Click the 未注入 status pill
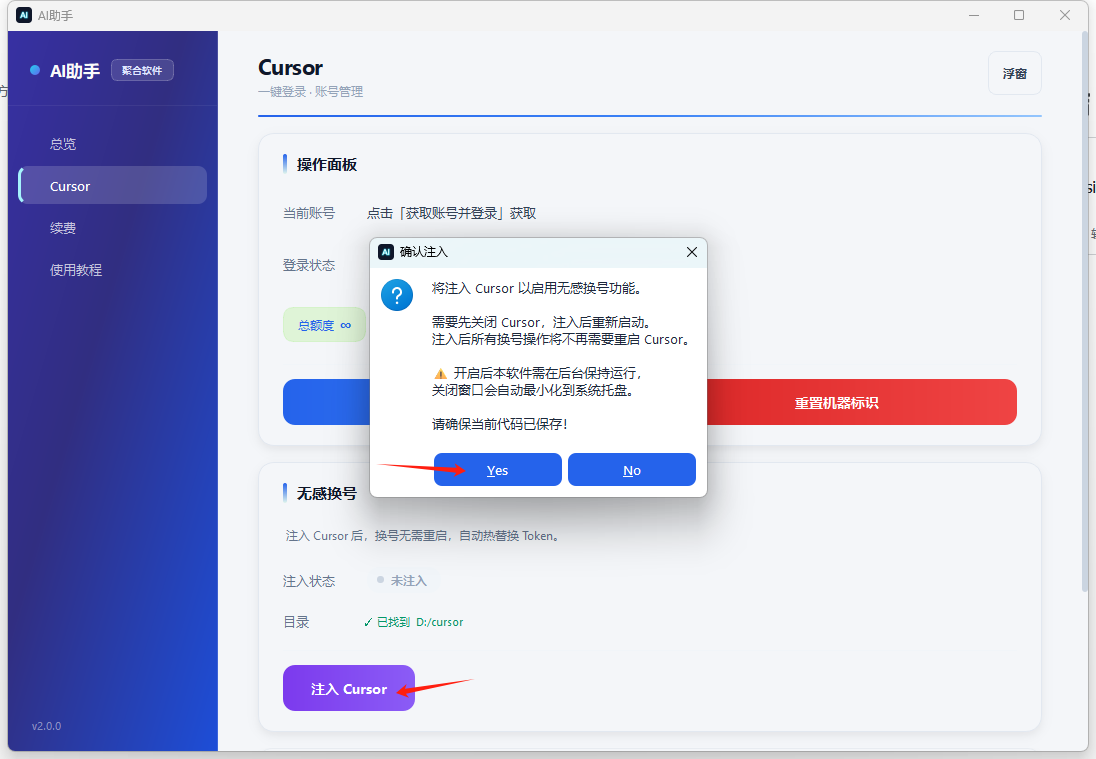 403,581
